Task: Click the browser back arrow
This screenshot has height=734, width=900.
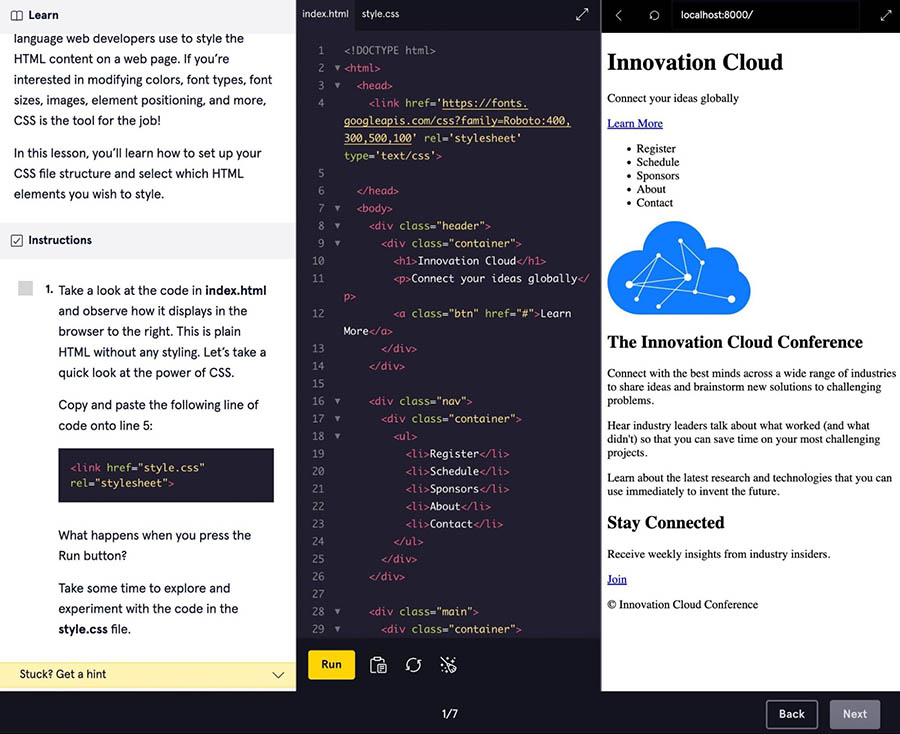Action: coord(619,15)
